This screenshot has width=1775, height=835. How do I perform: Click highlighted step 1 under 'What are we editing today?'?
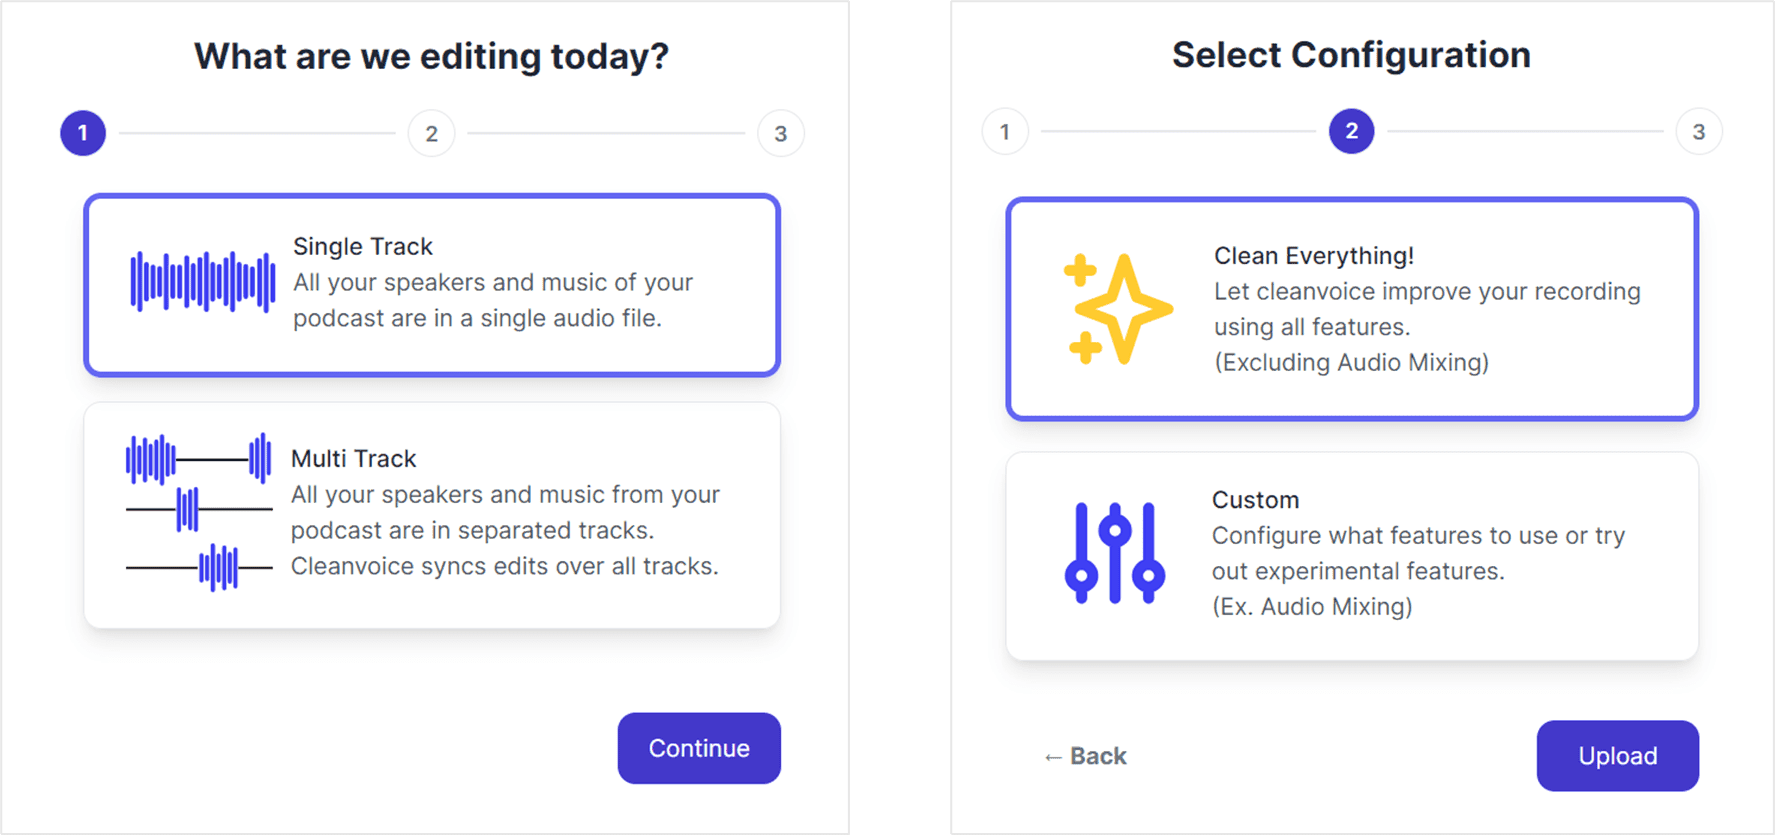(83, 133)
